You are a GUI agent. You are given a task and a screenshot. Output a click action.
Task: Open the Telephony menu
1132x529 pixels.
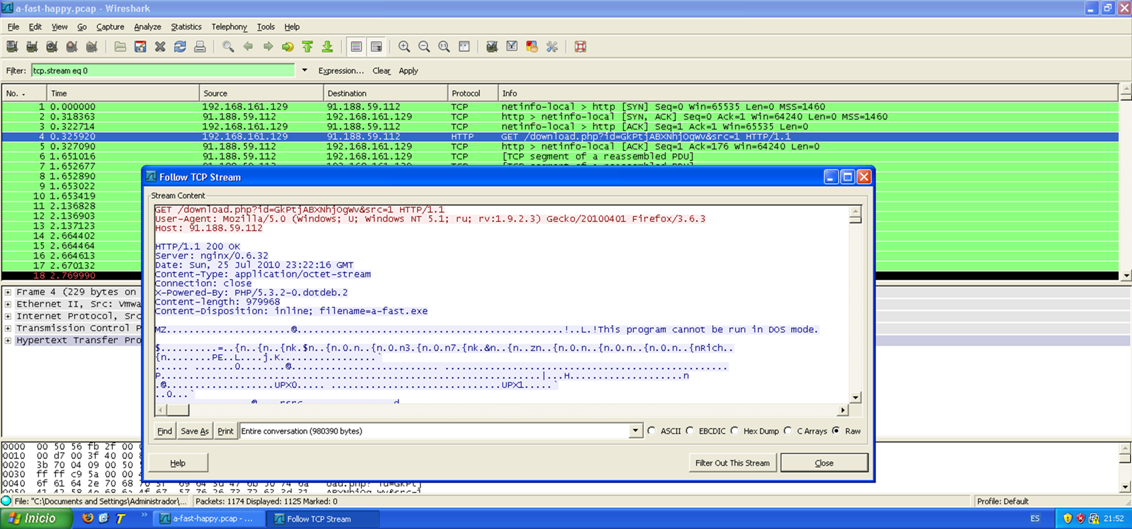pyautogui.click(x=230, y=27)
